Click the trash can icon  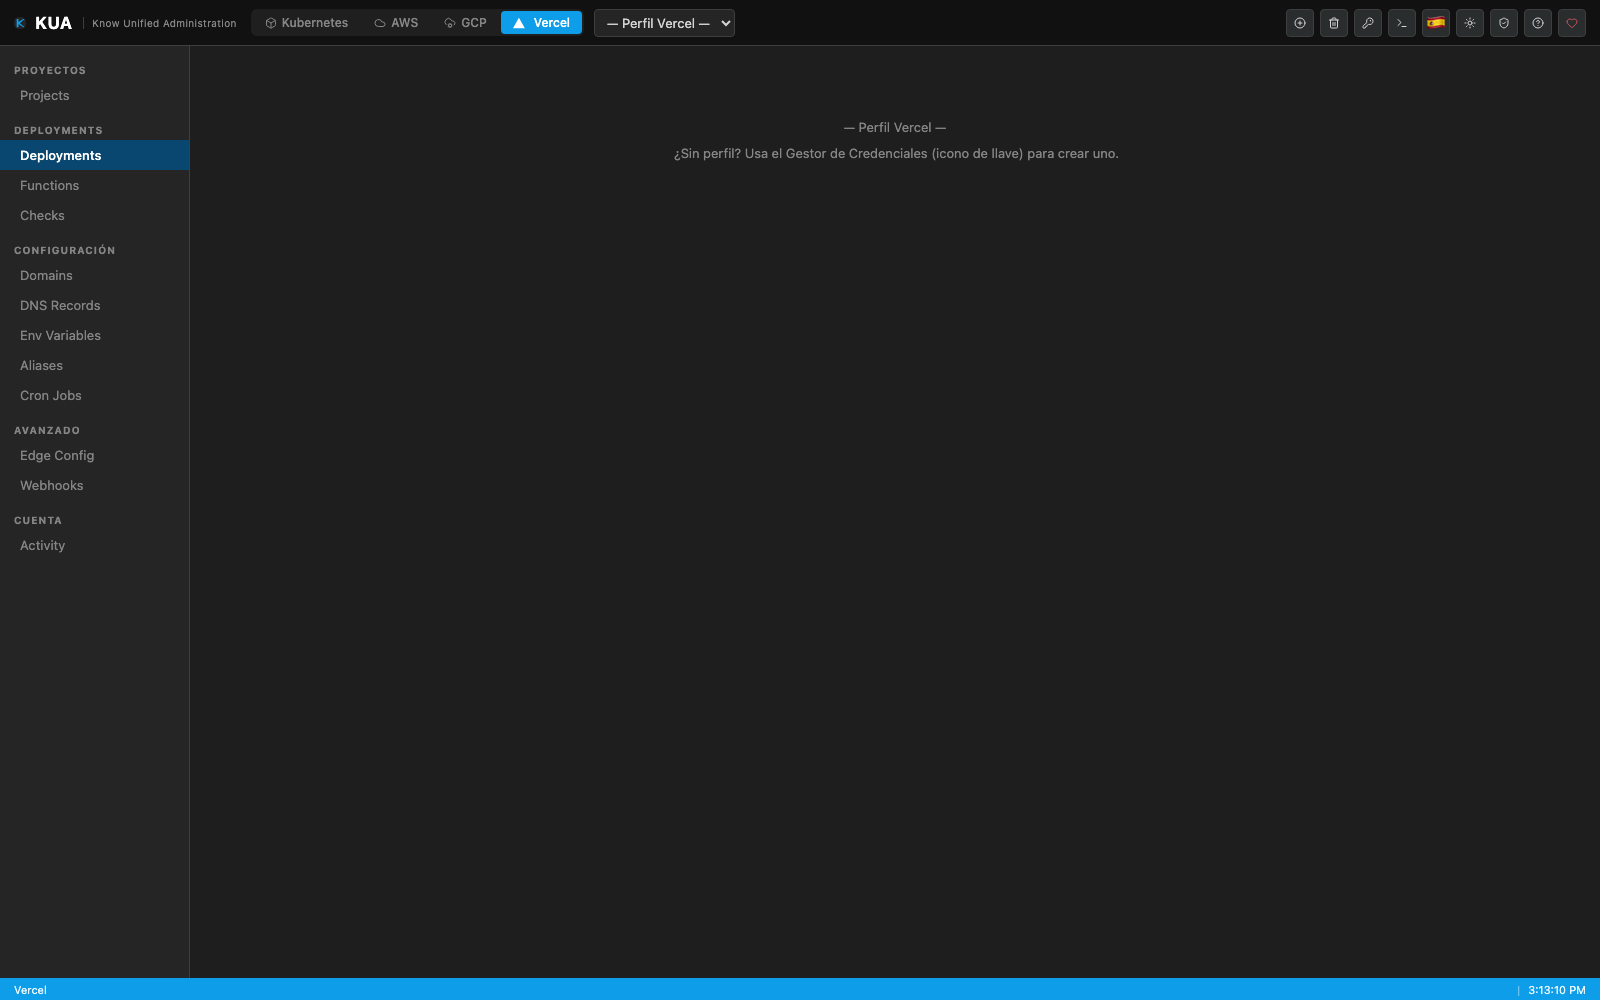click(x=1334, y=23)
